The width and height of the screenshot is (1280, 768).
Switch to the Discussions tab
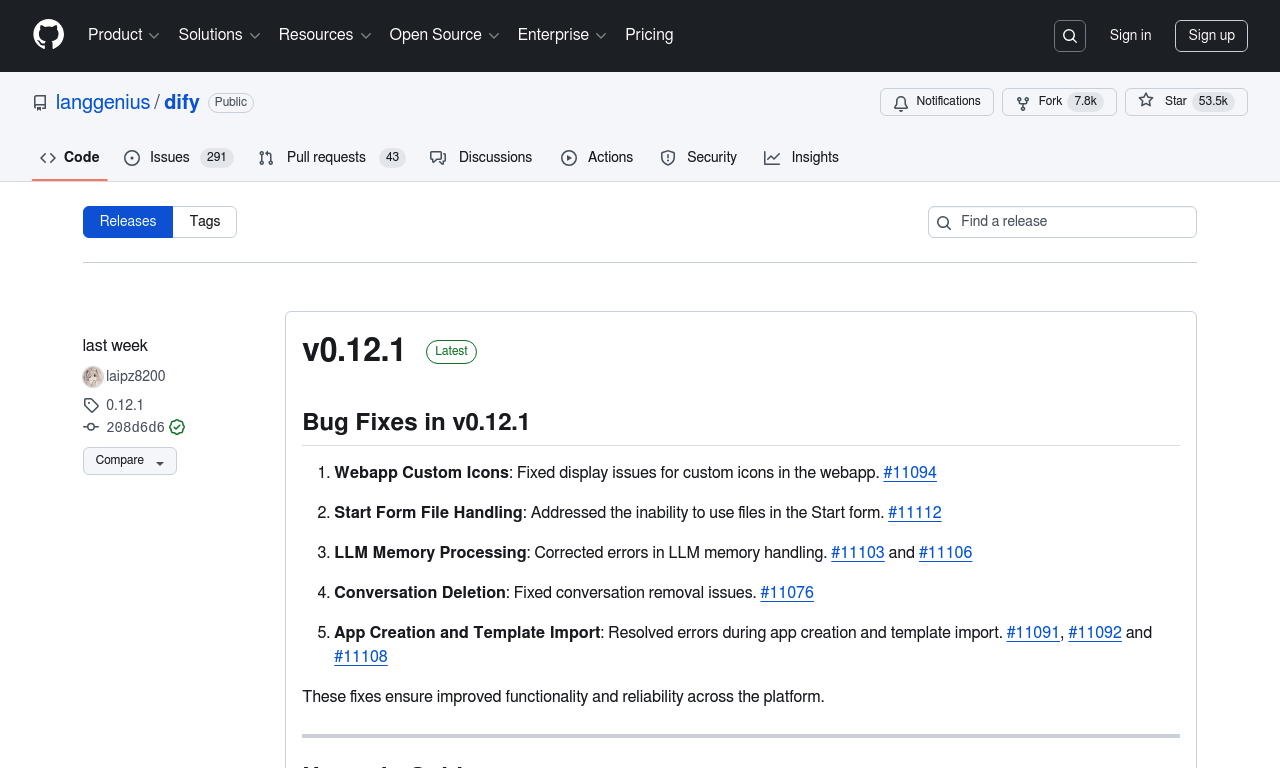[481, 158]
